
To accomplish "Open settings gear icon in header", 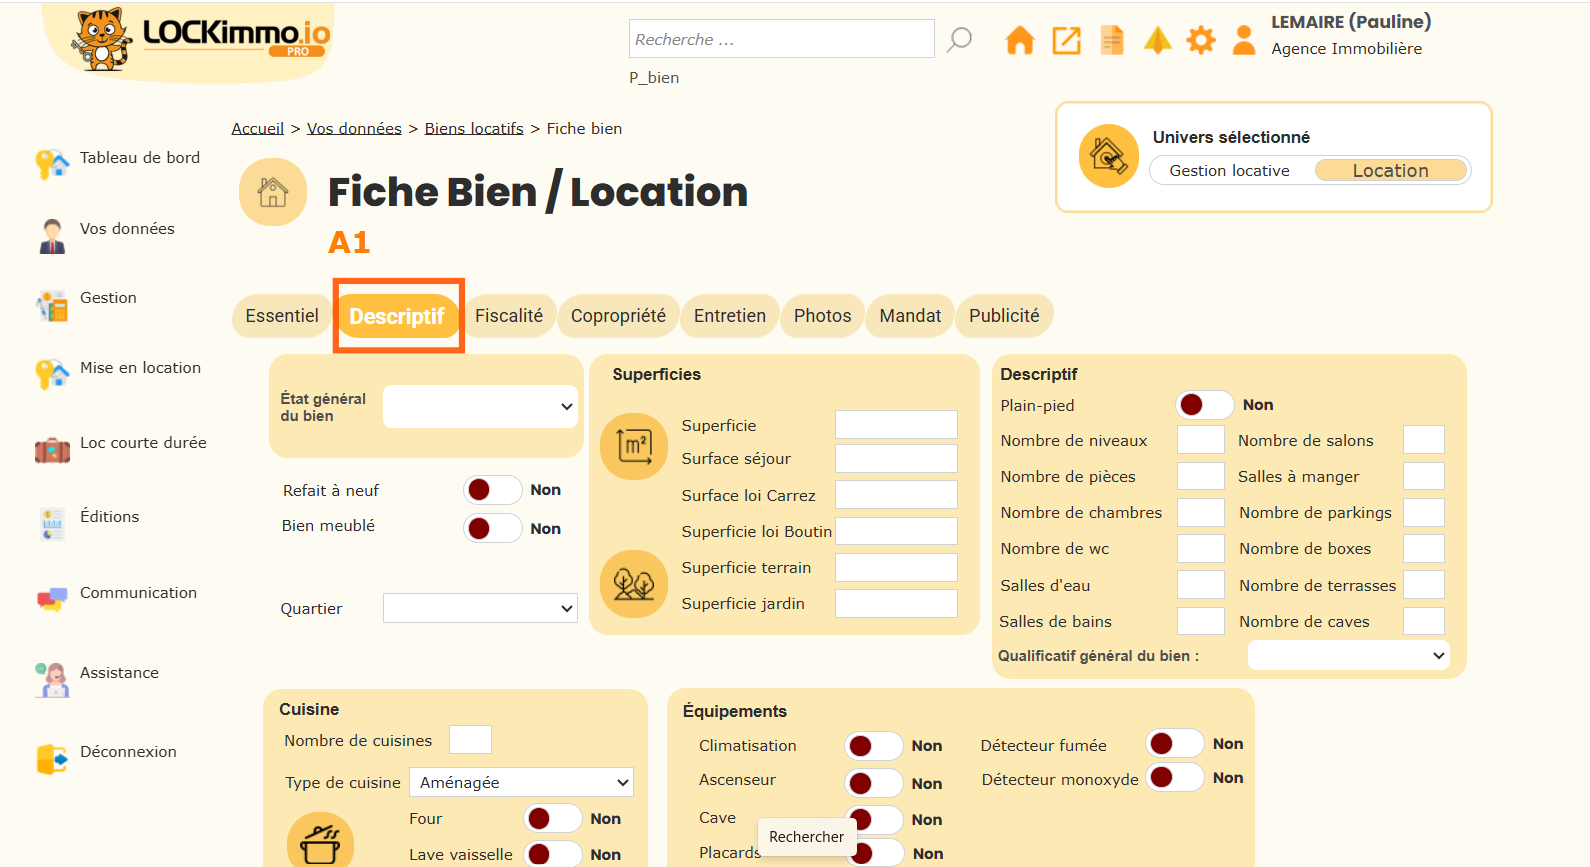I will click(1201, 40).
